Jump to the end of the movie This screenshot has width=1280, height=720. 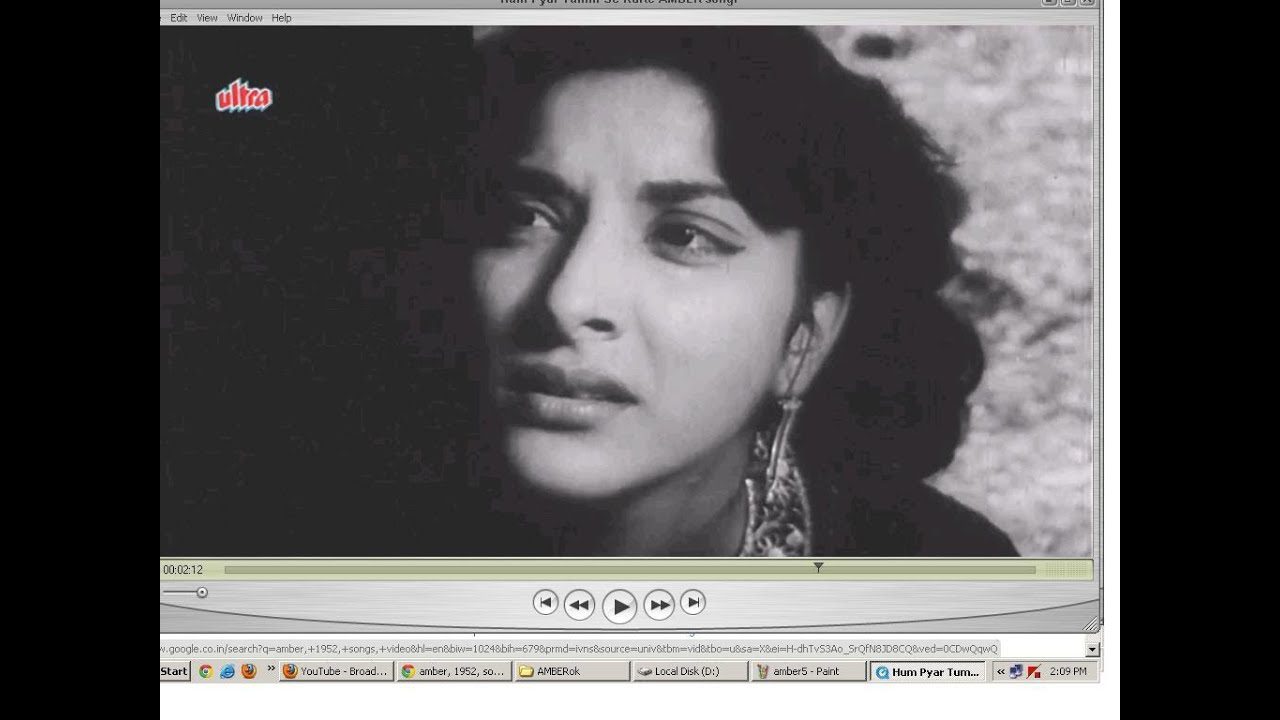693,602
